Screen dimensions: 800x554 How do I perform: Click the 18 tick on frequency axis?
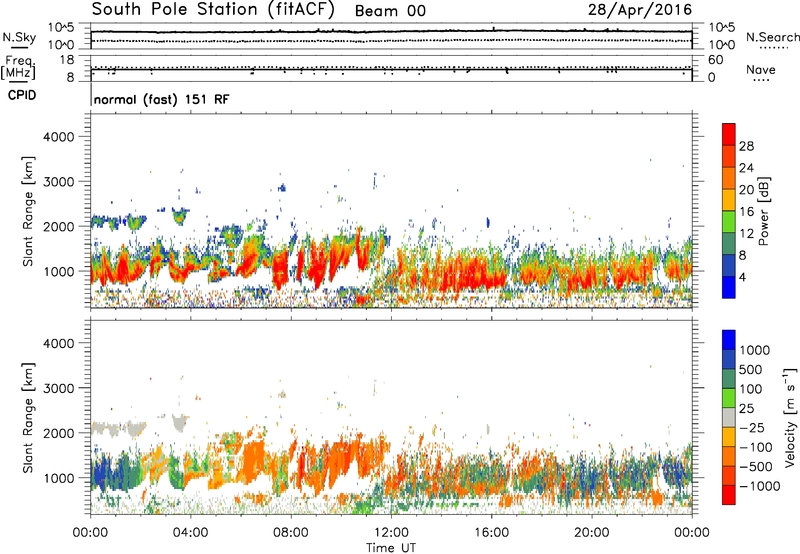click(67, 60)
